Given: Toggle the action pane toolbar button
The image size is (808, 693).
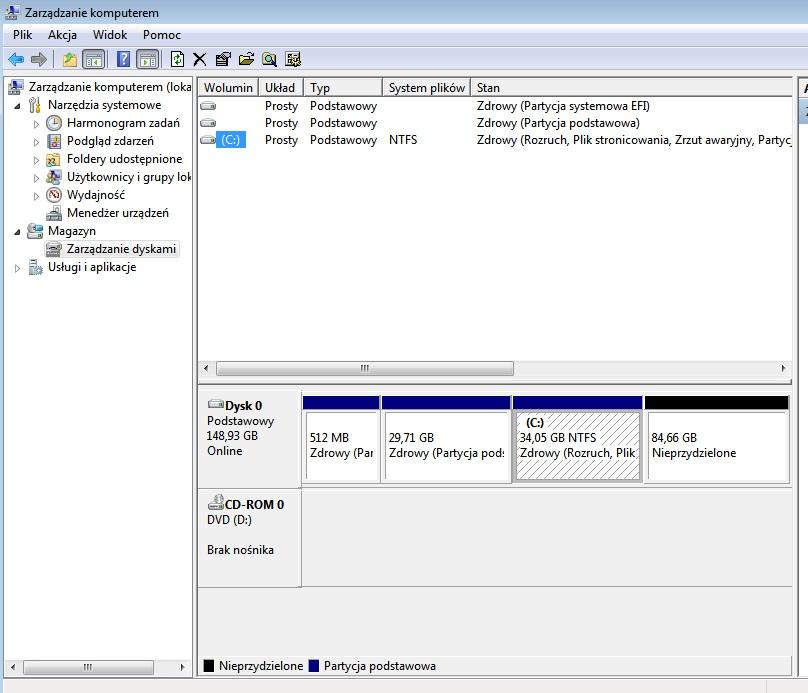Looking at the screenshot, I should coord(147,59).
